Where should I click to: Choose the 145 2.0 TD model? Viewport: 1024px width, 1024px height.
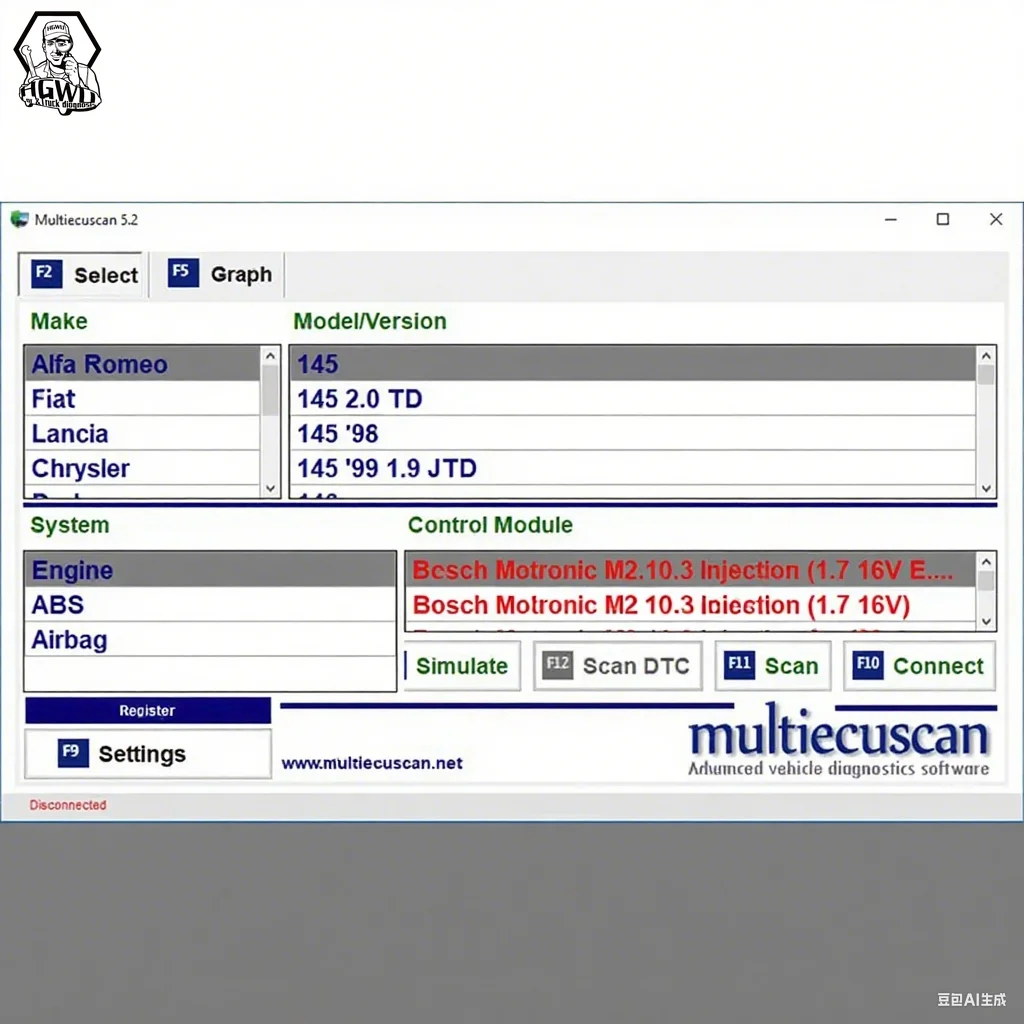[633, 398]
